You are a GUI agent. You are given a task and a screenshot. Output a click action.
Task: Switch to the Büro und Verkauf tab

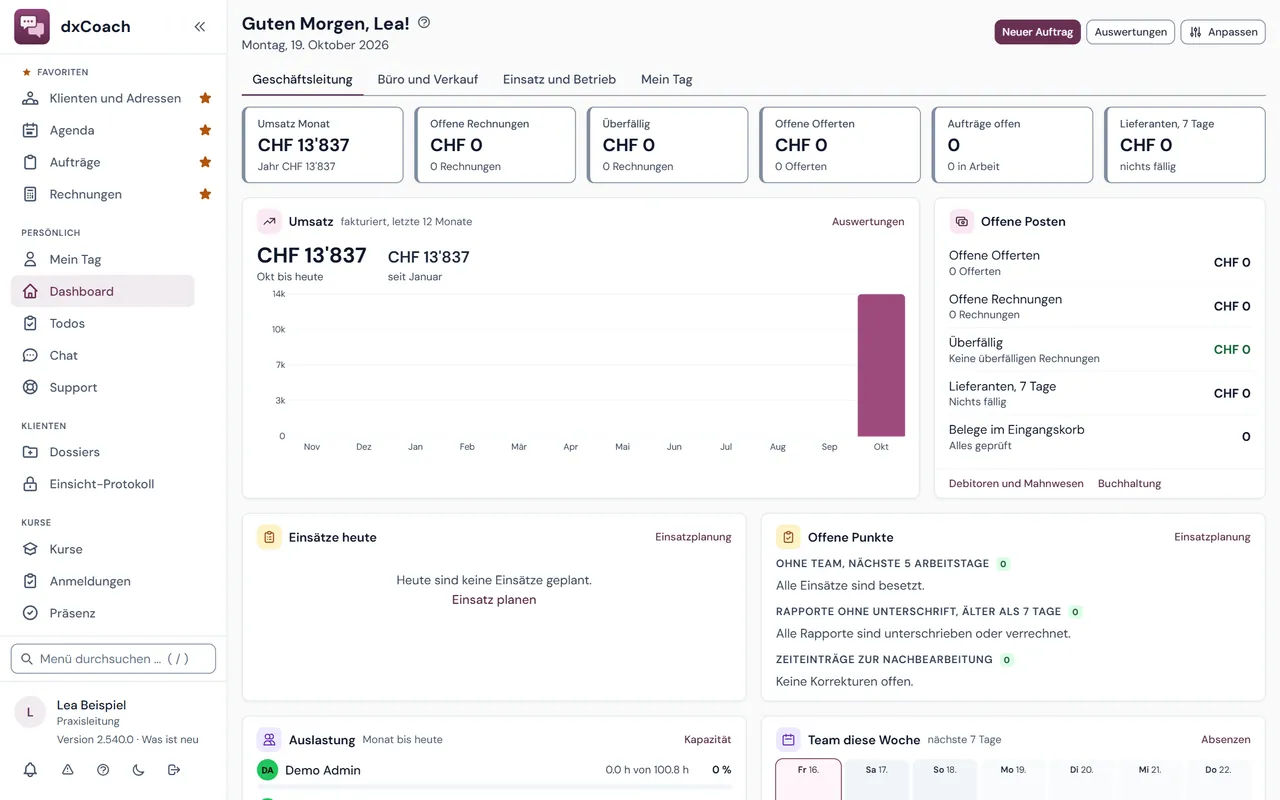point(428,79)
